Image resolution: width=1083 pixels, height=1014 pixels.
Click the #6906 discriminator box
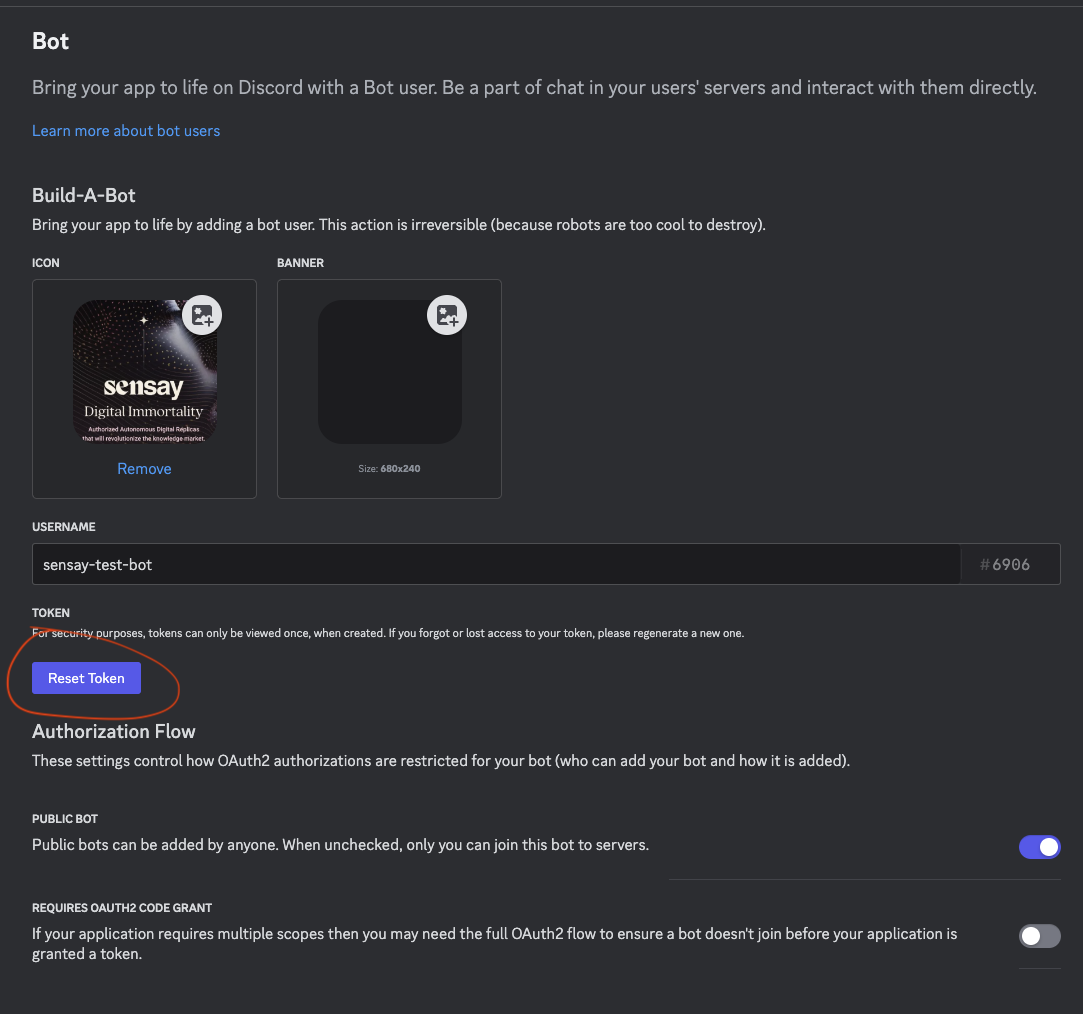1010,564
